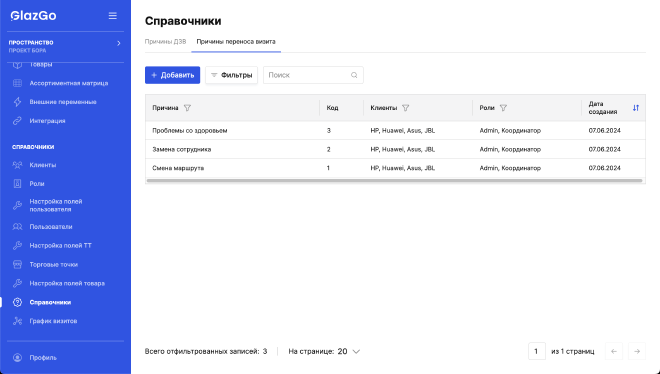
Task: Go to График визитов menu item
Action: pos(53,321)
